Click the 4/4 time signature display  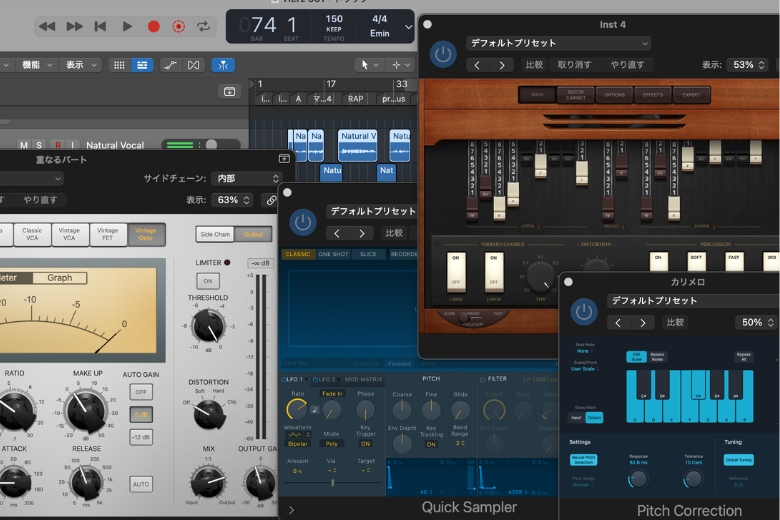coord(380,19)
